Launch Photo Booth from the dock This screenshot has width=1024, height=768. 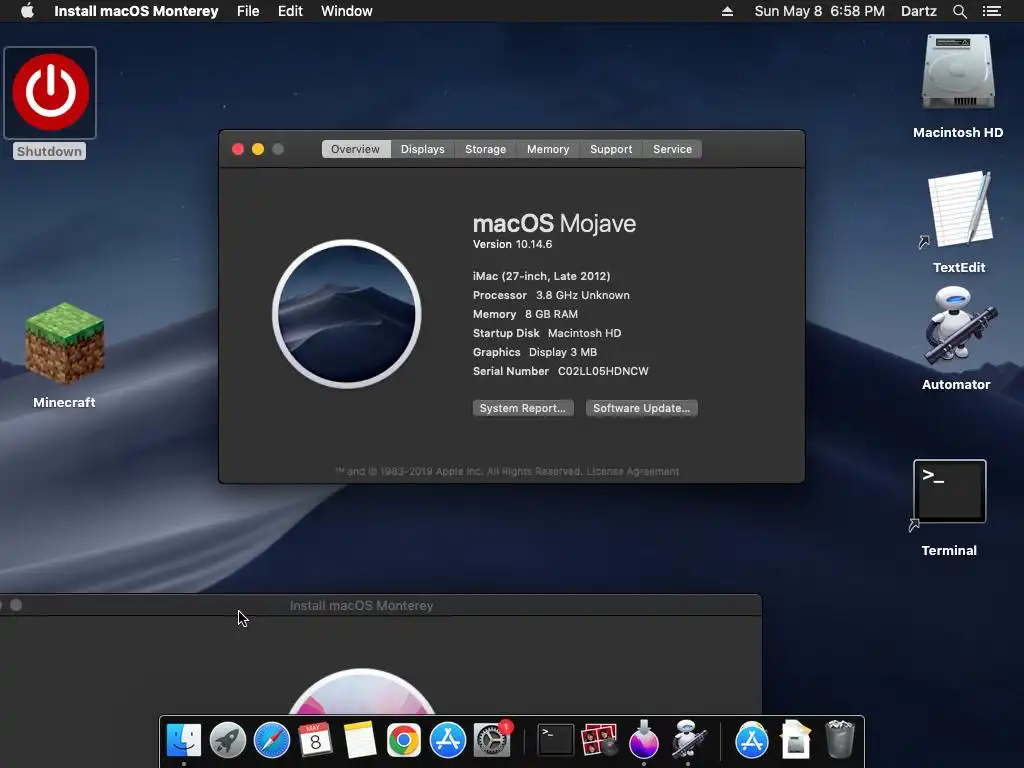(x=599, y=741)
